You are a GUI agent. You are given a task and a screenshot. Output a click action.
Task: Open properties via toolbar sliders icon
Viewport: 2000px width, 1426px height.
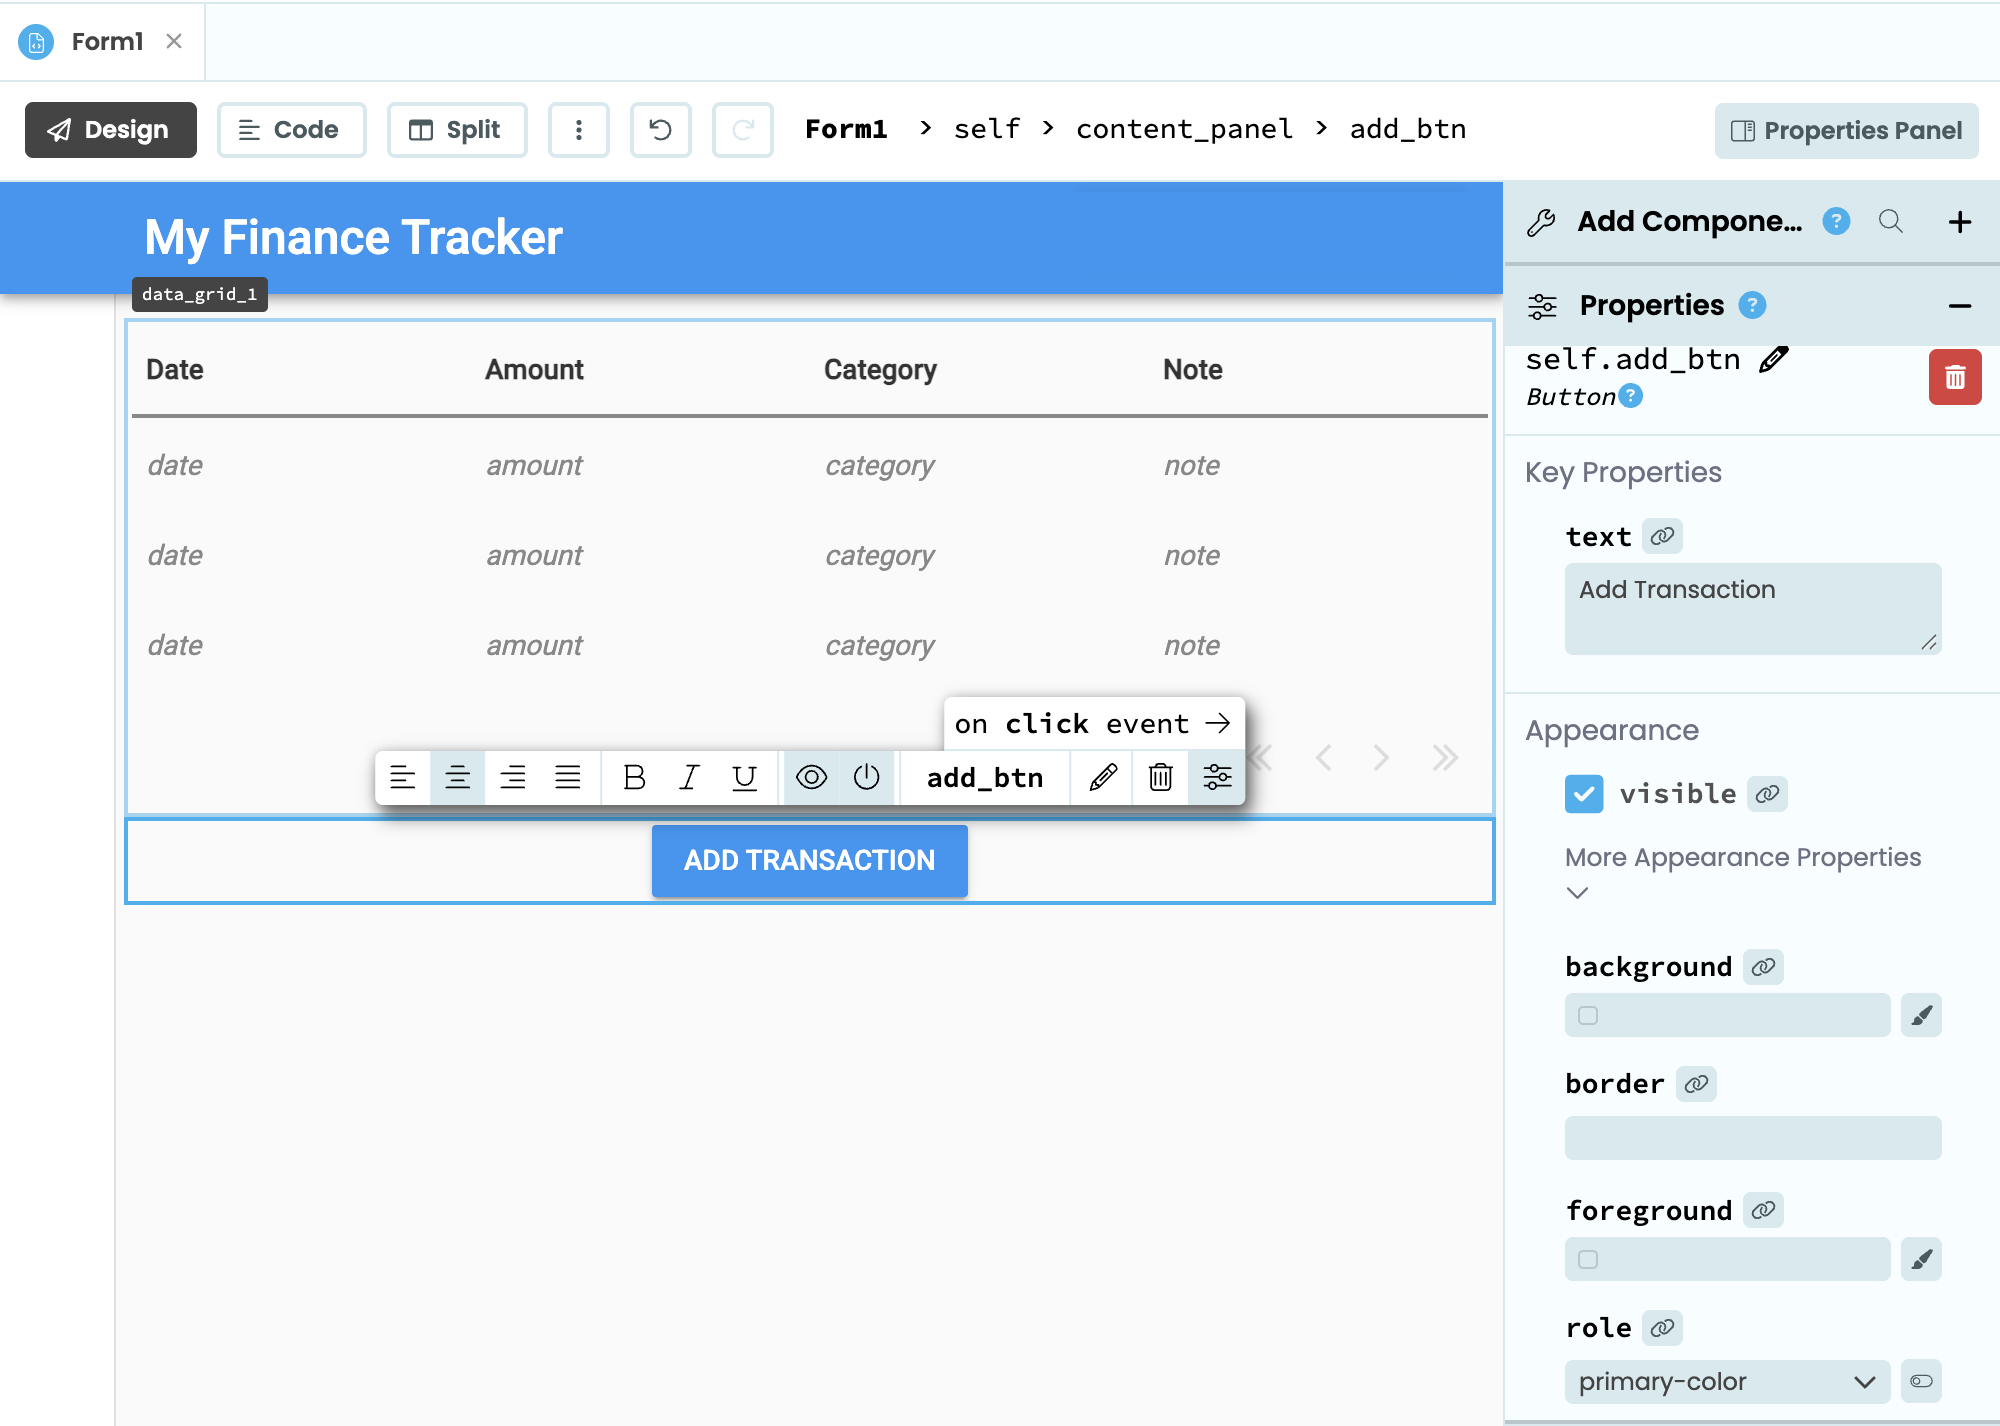1217,777
